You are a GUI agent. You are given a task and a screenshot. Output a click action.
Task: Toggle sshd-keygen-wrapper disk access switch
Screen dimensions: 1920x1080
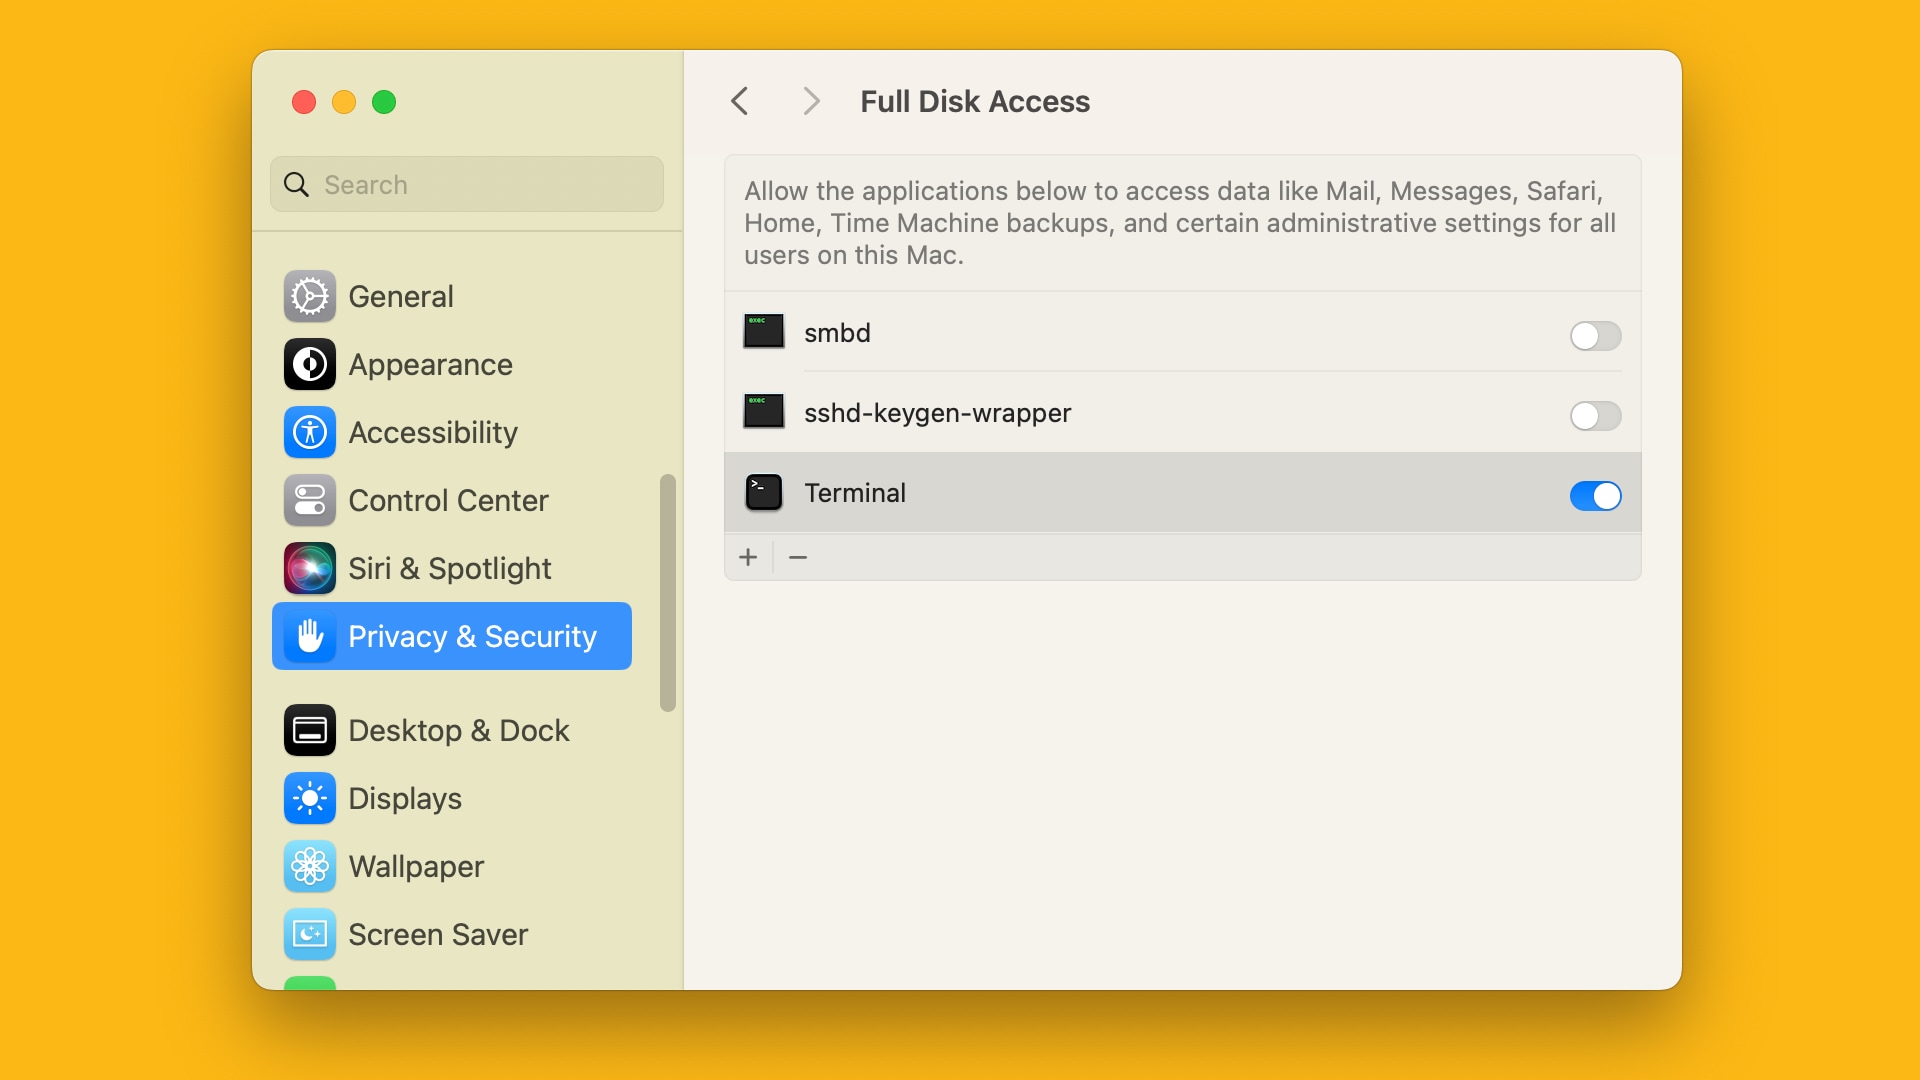(x=1595, y=415)
